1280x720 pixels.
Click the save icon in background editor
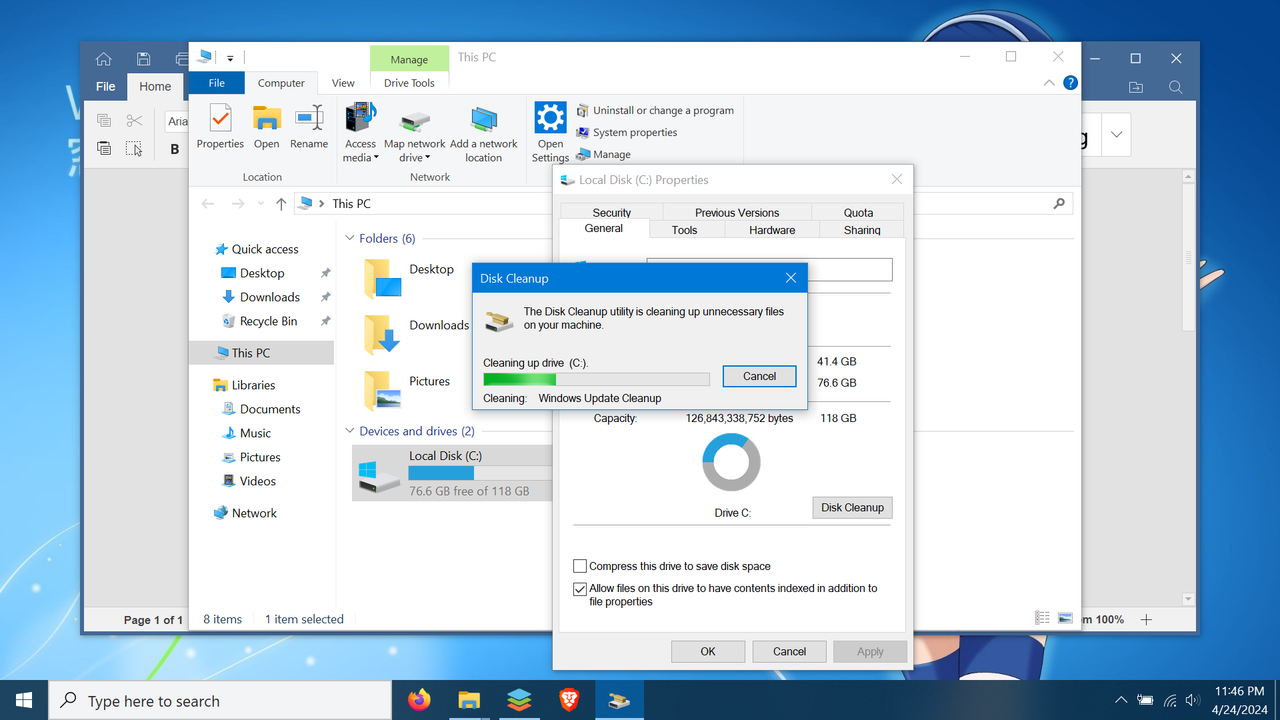click(x=143, y=58)
